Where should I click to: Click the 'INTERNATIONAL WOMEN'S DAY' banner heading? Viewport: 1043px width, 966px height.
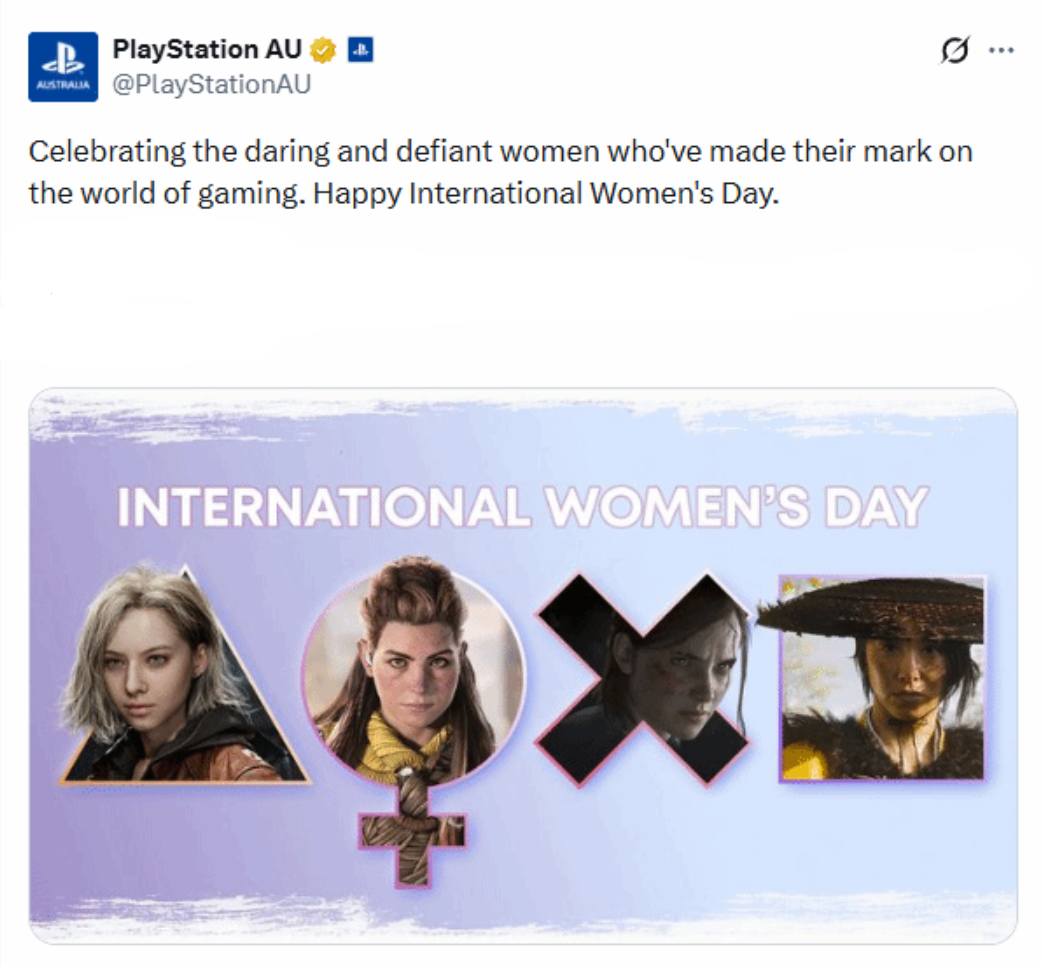pyautogui.click(x=522, y=507)
